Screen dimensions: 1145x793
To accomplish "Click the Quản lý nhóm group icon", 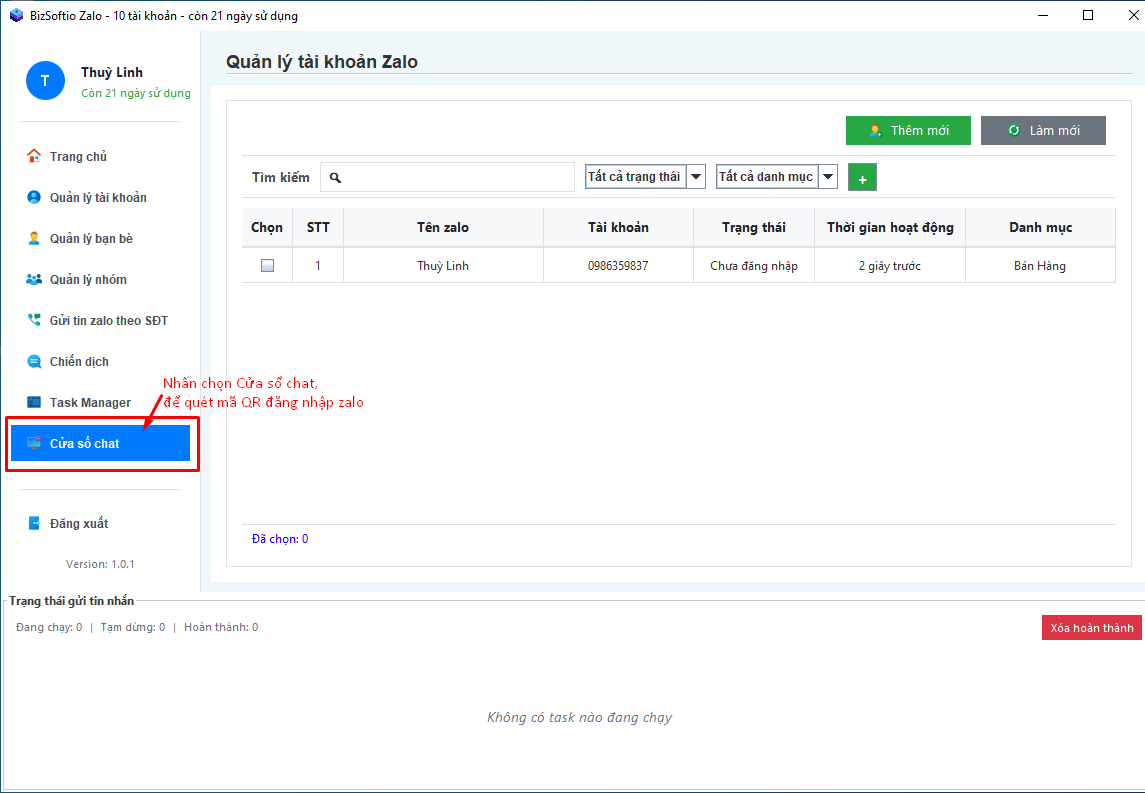I will 34,279.
